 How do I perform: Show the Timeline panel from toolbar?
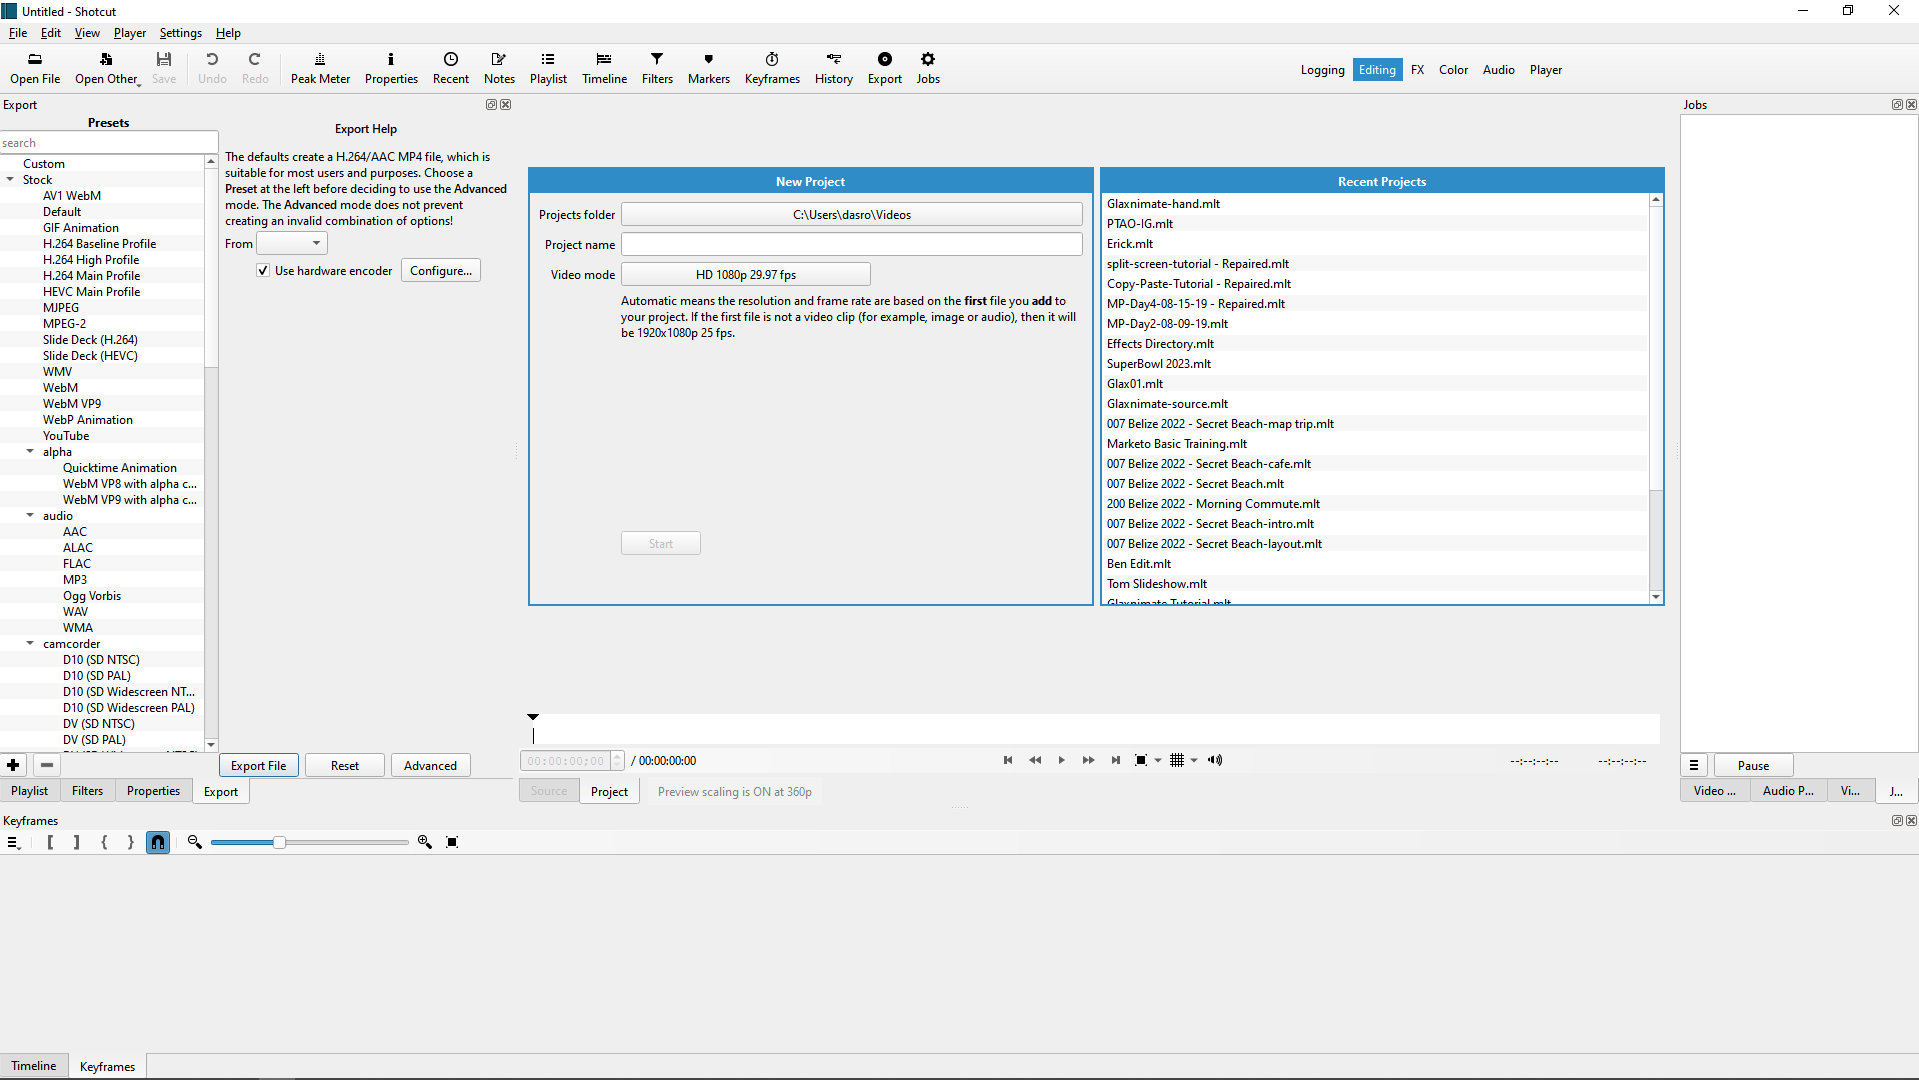tap(604, 68)
